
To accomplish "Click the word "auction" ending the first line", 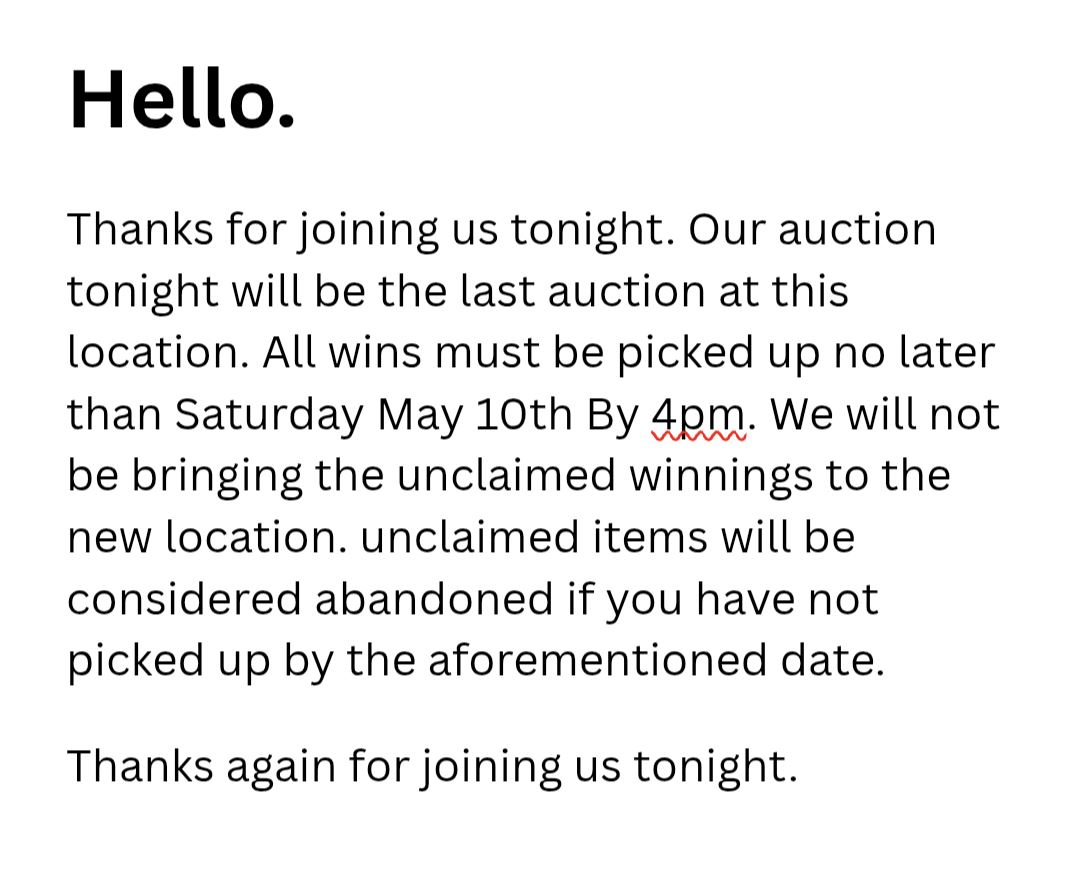I will tap(857, 229).
